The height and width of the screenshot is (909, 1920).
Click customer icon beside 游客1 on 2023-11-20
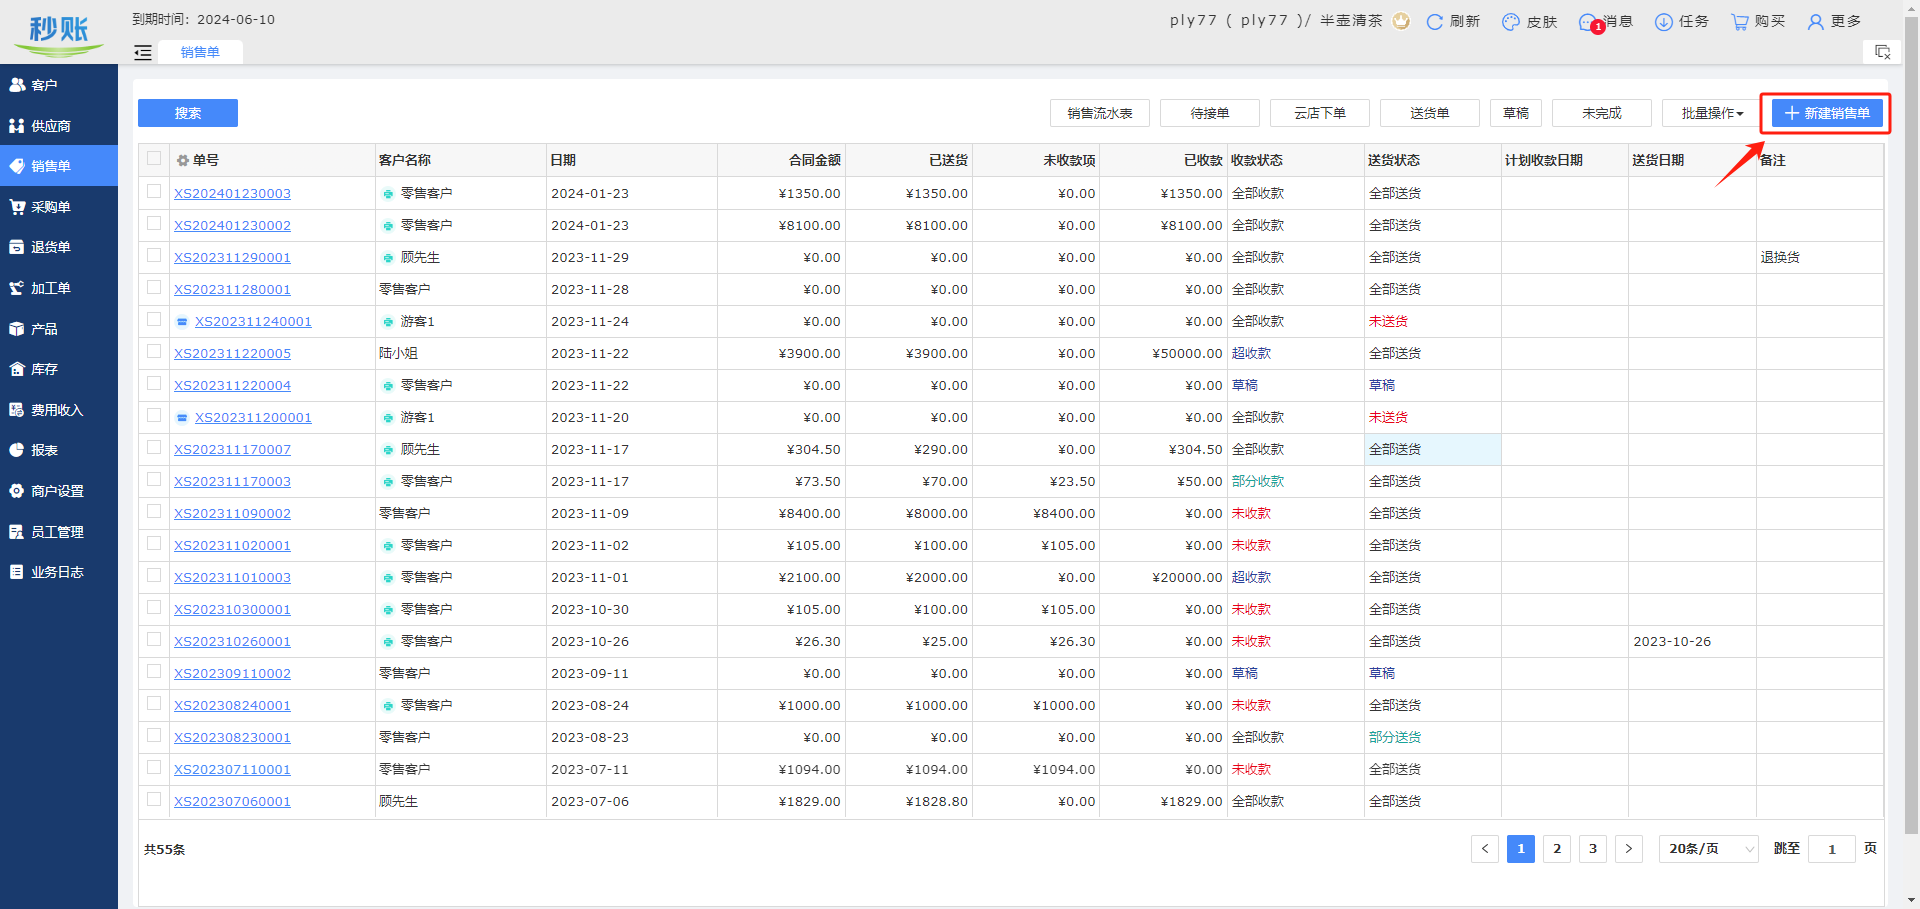tap(388, 418)
